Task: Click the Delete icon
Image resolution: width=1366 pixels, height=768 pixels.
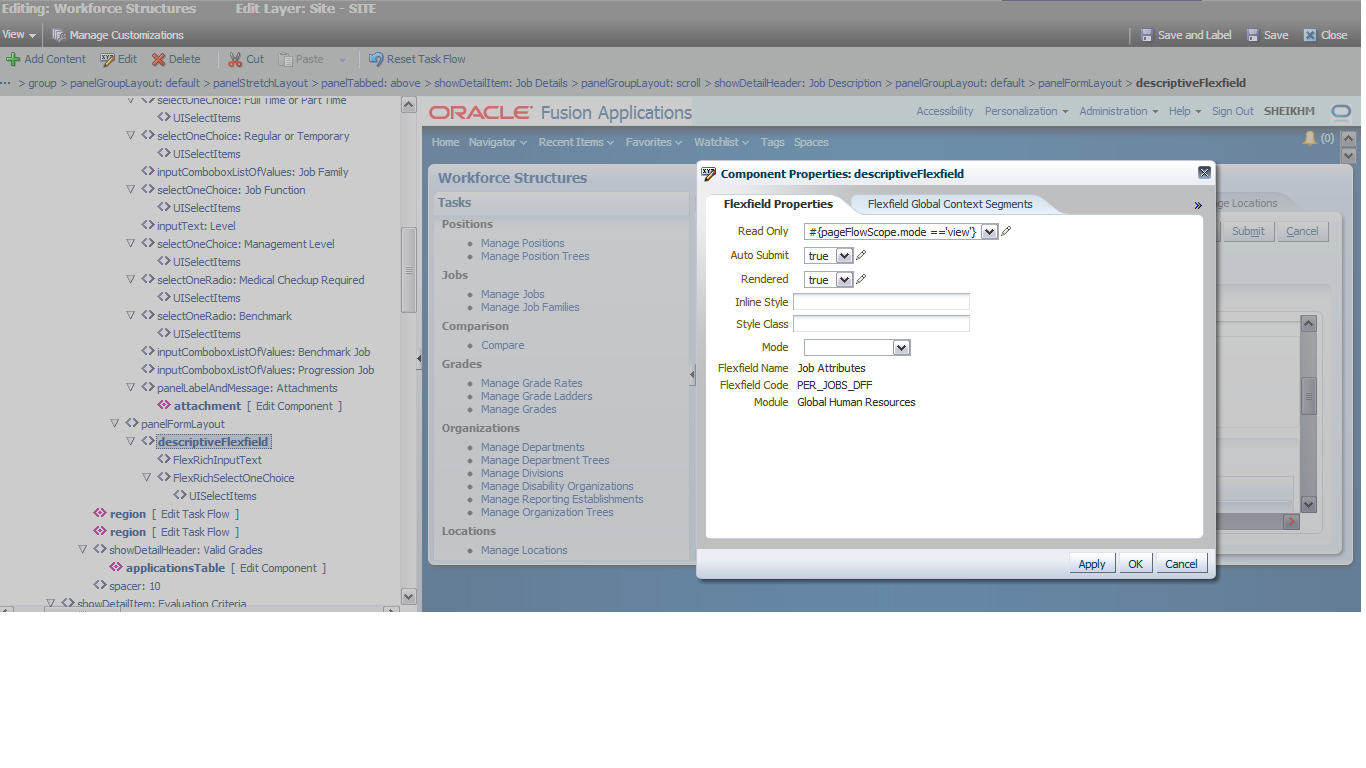Action: pyautogui.click(x=157, y=58)
